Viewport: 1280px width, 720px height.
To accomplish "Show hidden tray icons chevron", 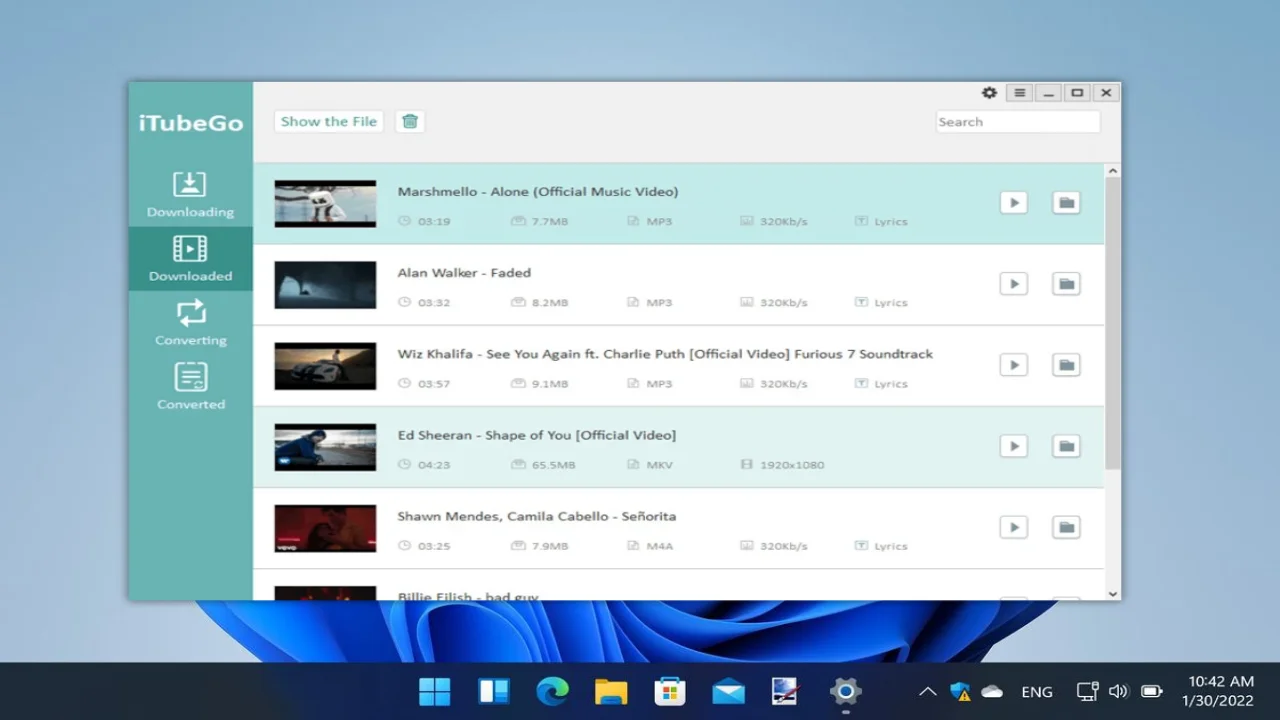I will coord(927,691).
